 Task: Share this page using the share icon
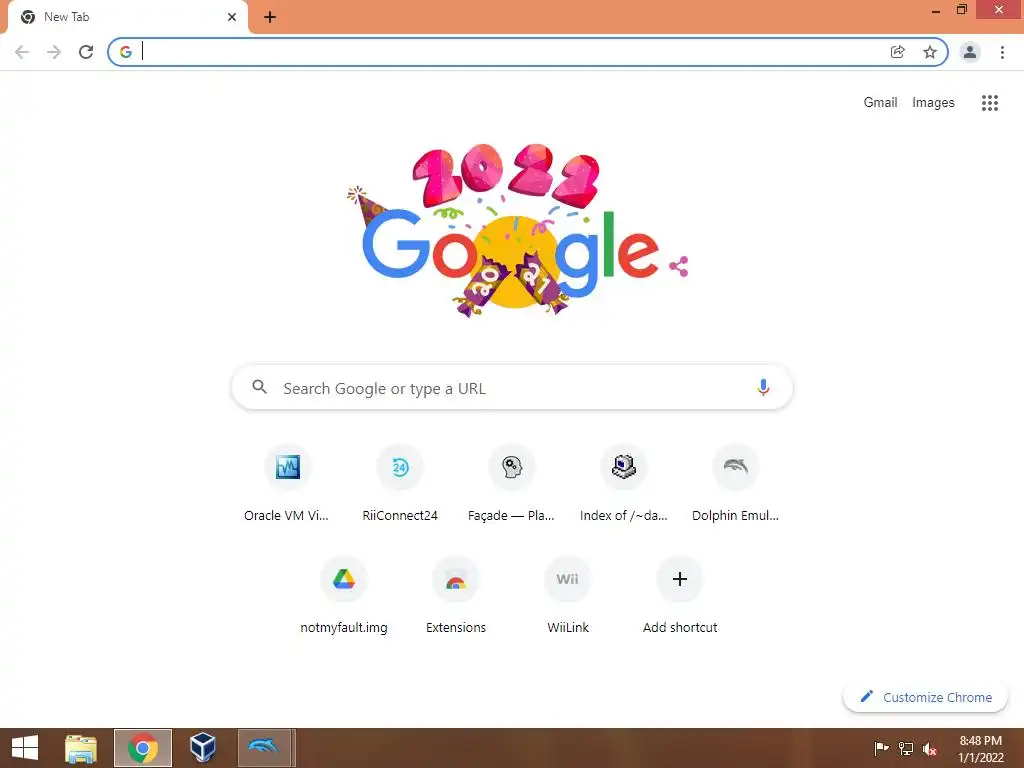click(898, 52)
